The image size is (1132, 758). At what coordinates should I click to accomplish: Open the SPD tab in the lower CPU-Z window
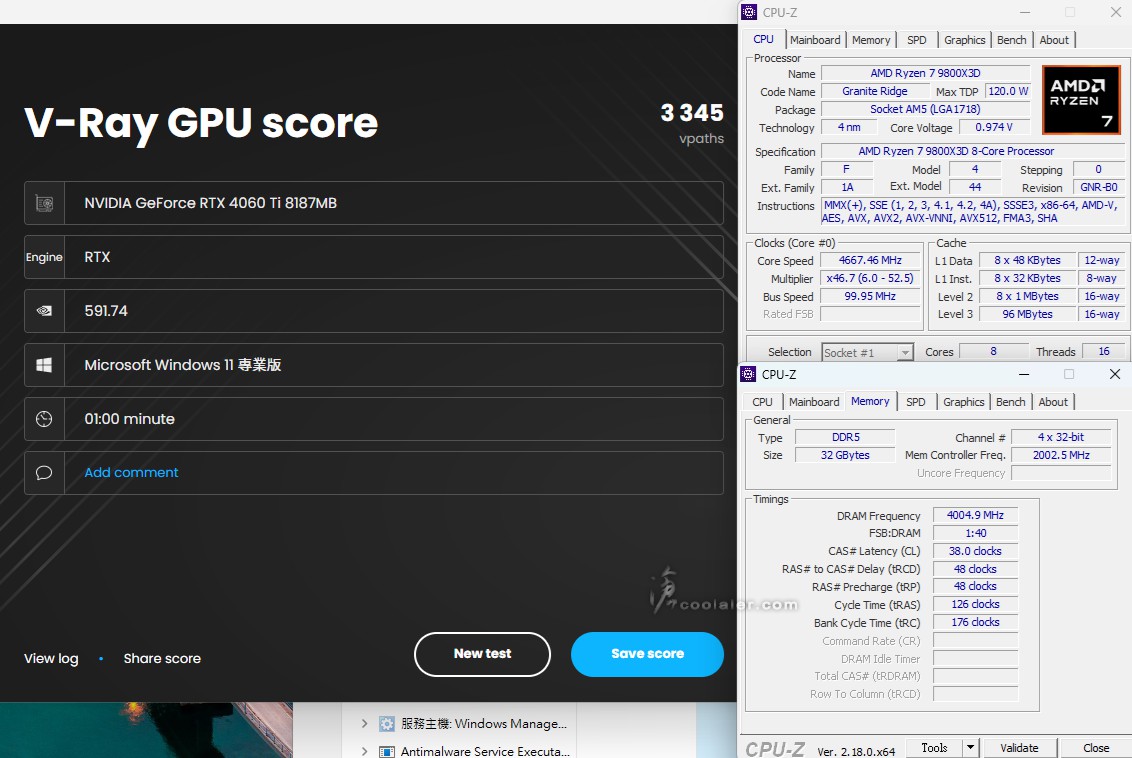pos(915,402)
